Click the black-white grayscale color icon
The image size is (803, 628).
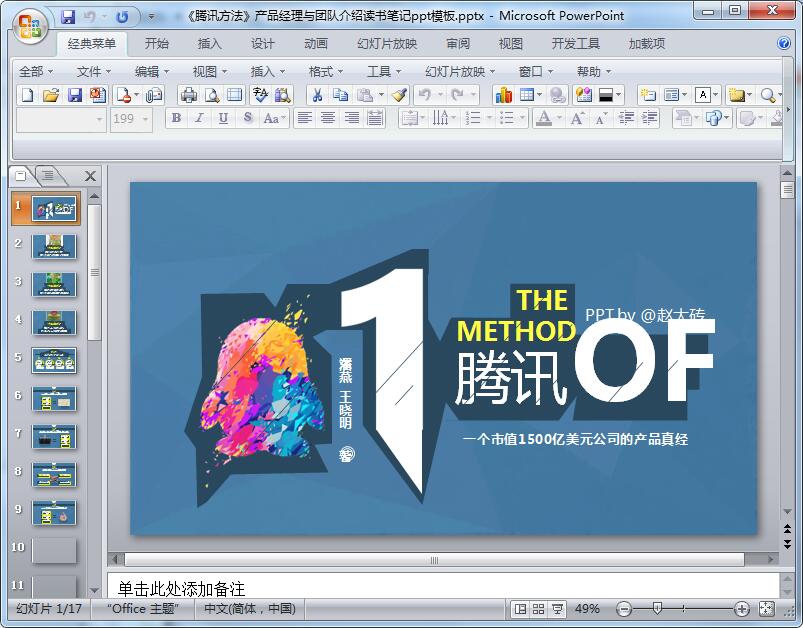coord(605,95)
